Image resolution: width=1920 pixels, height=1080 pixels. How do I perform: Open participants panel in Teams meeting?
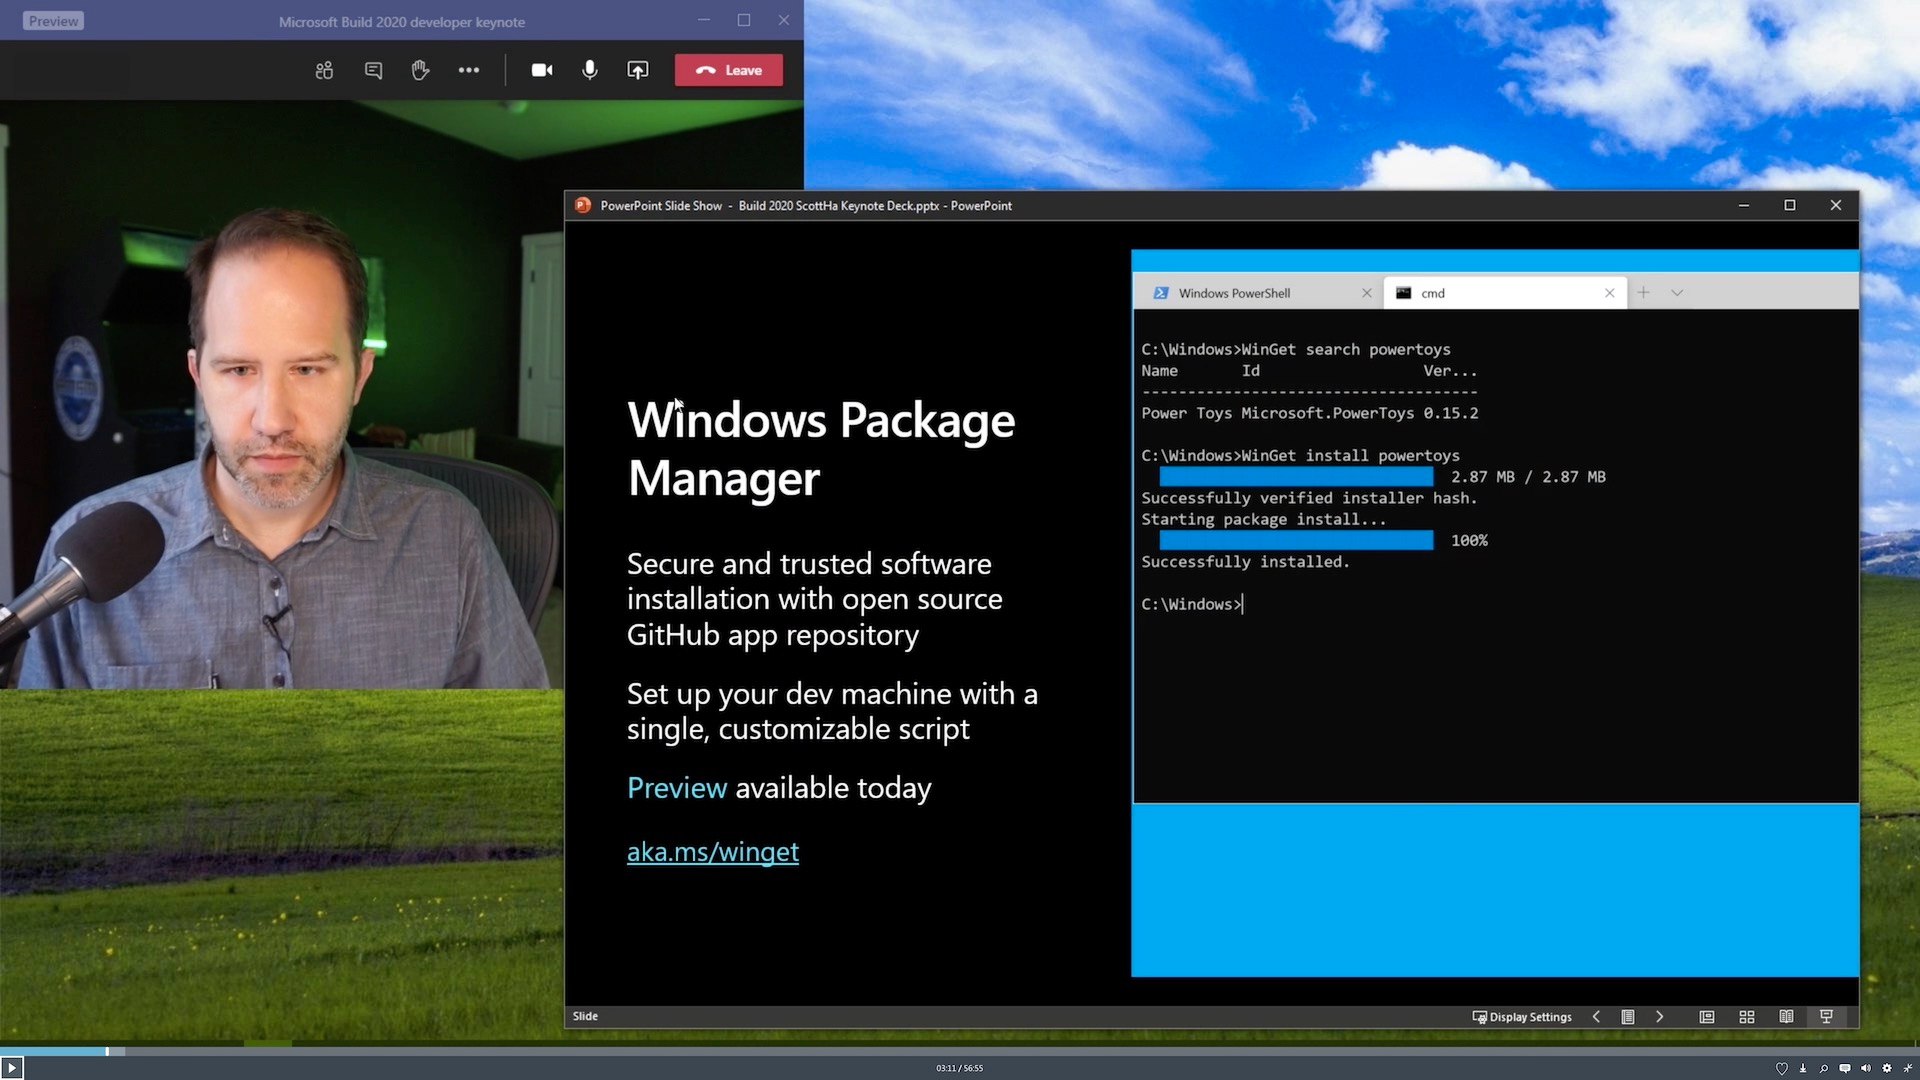coord(324,70)
